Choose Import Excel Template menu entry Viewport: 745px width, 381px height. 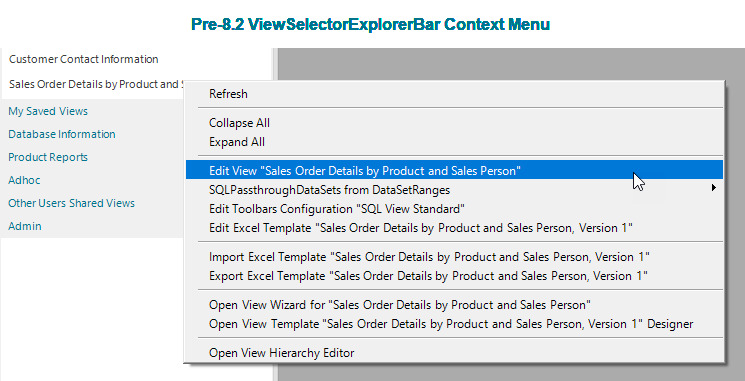tap(454, 257)
